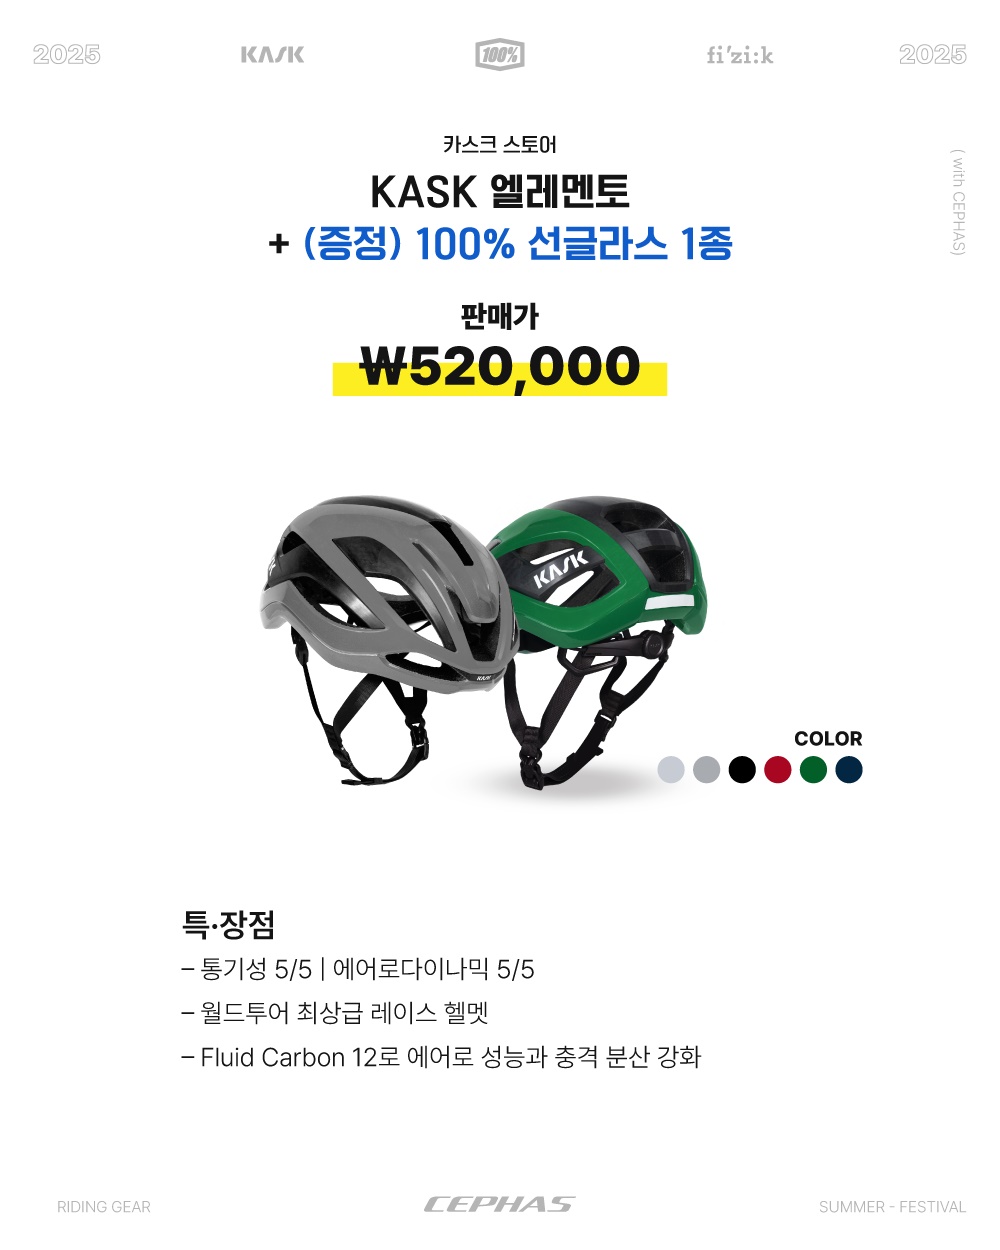This screenshot has width=1000, height=1250.
Task: Click the CEPHAS logo in footer
Action: tap(500, 1204)
